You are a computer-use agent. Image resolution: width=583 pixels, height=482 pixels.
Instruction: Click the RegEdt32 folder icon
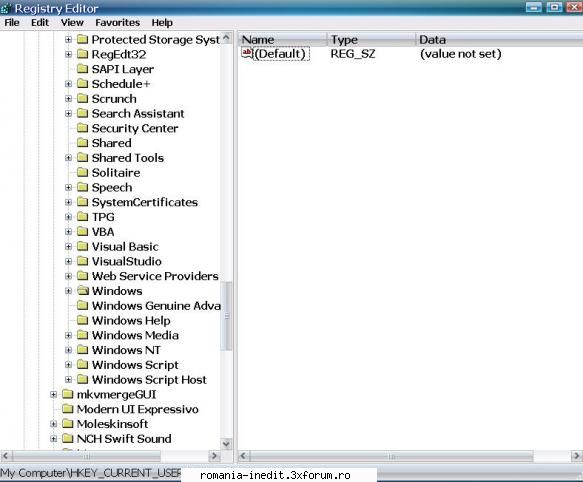pyautogui.click(x=83, y=54)
